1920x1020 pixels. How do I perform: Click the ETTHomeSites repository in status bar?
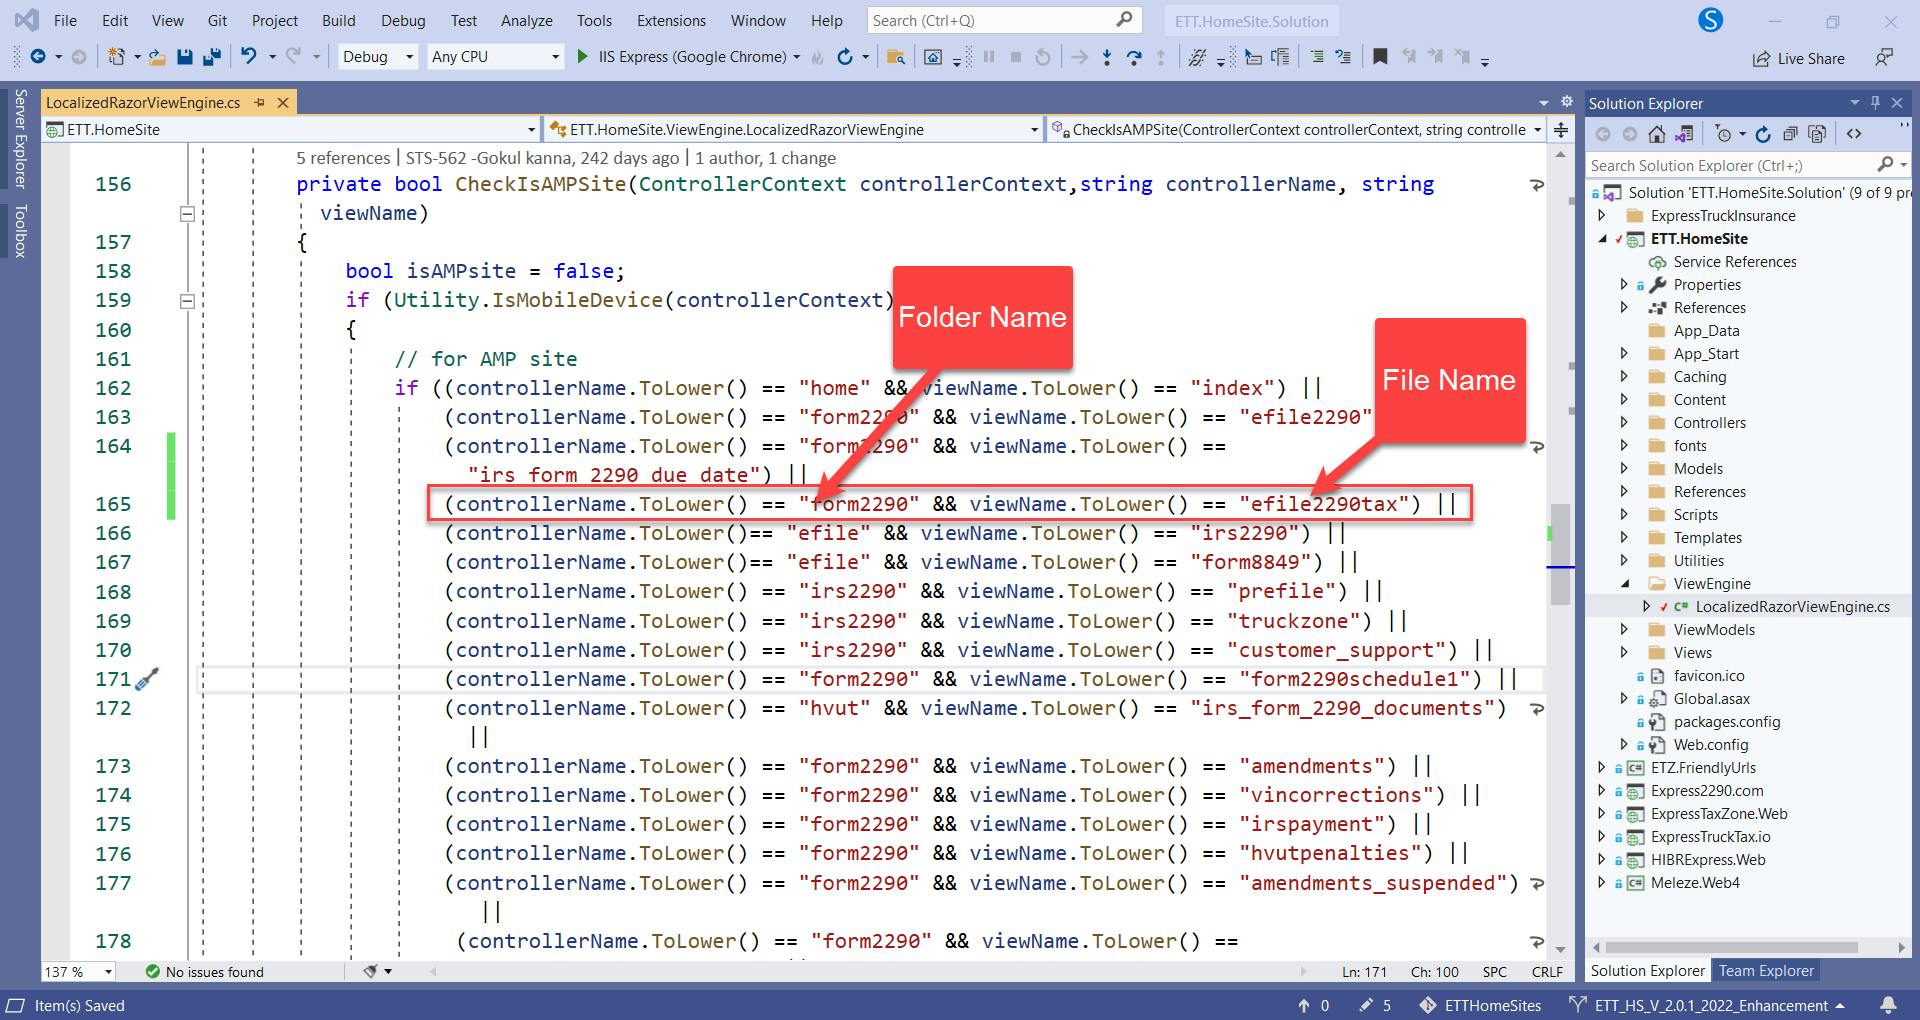tap(1481, 1005)
